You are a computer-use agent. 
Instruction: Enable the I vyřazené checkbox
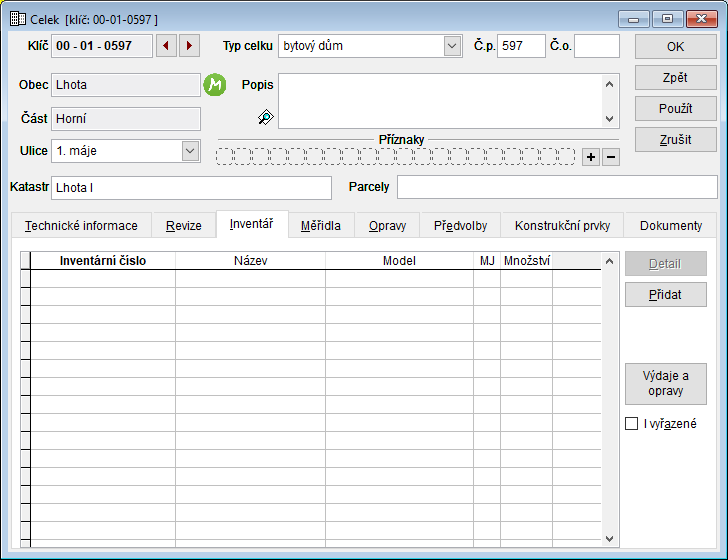[631, 424]
